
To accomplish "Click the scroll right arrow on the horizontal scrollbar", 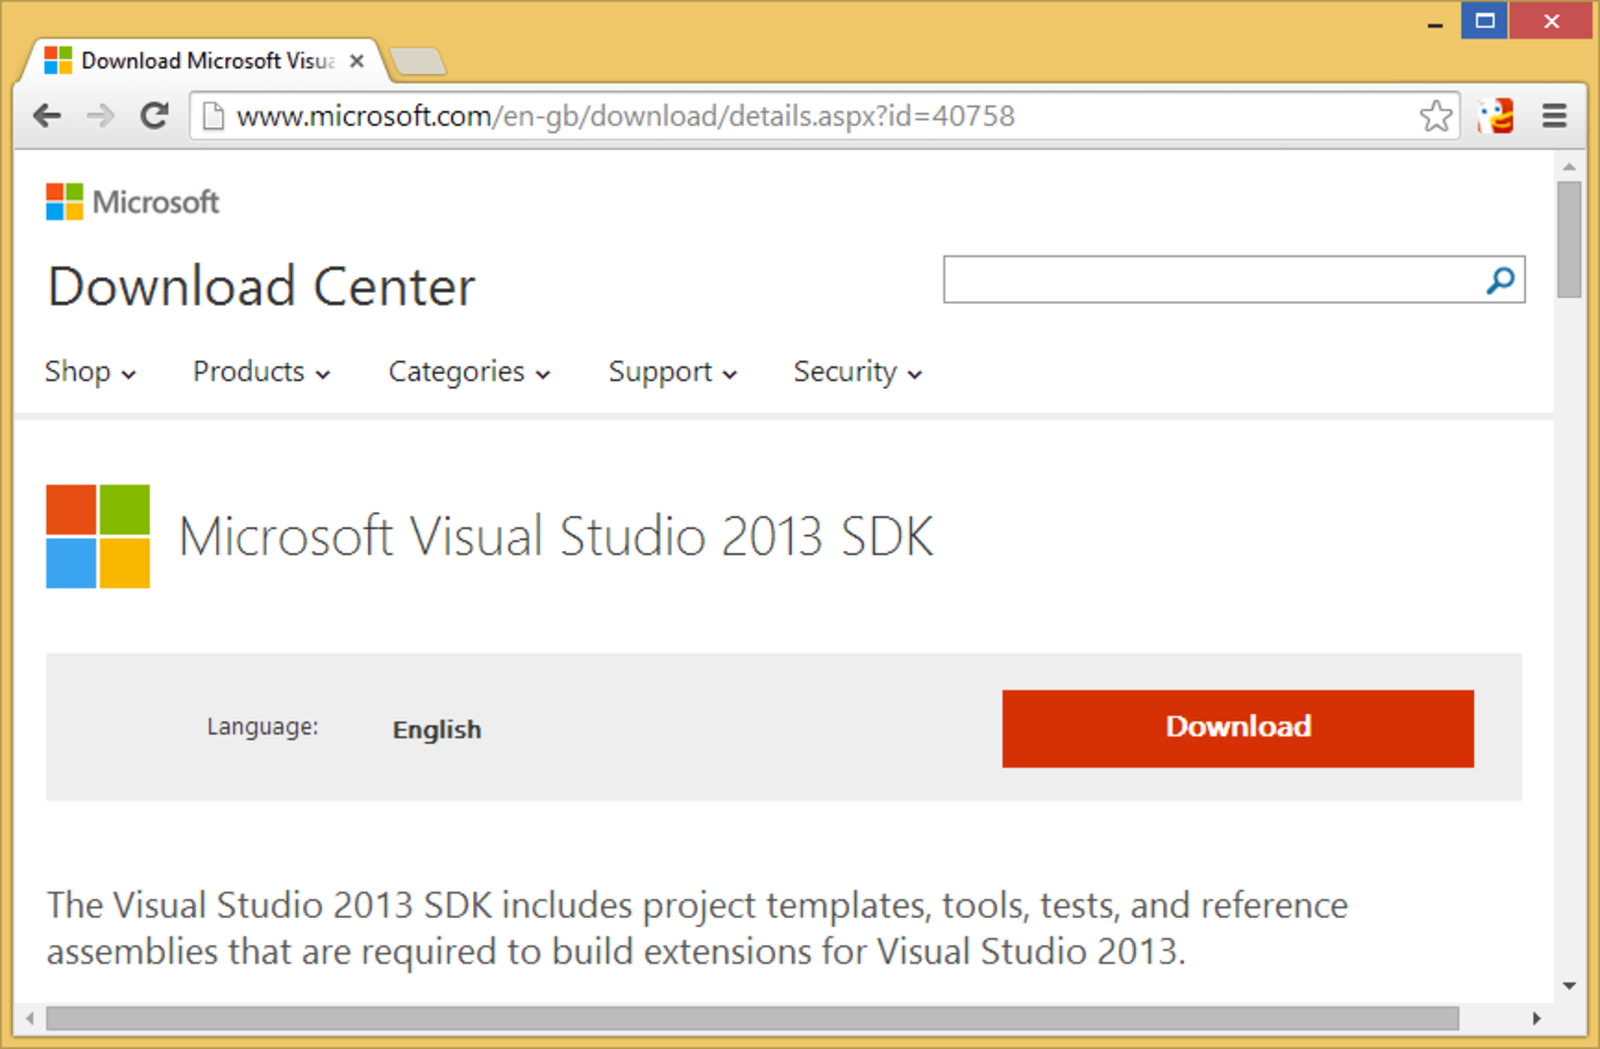I will point(1536,1018).
